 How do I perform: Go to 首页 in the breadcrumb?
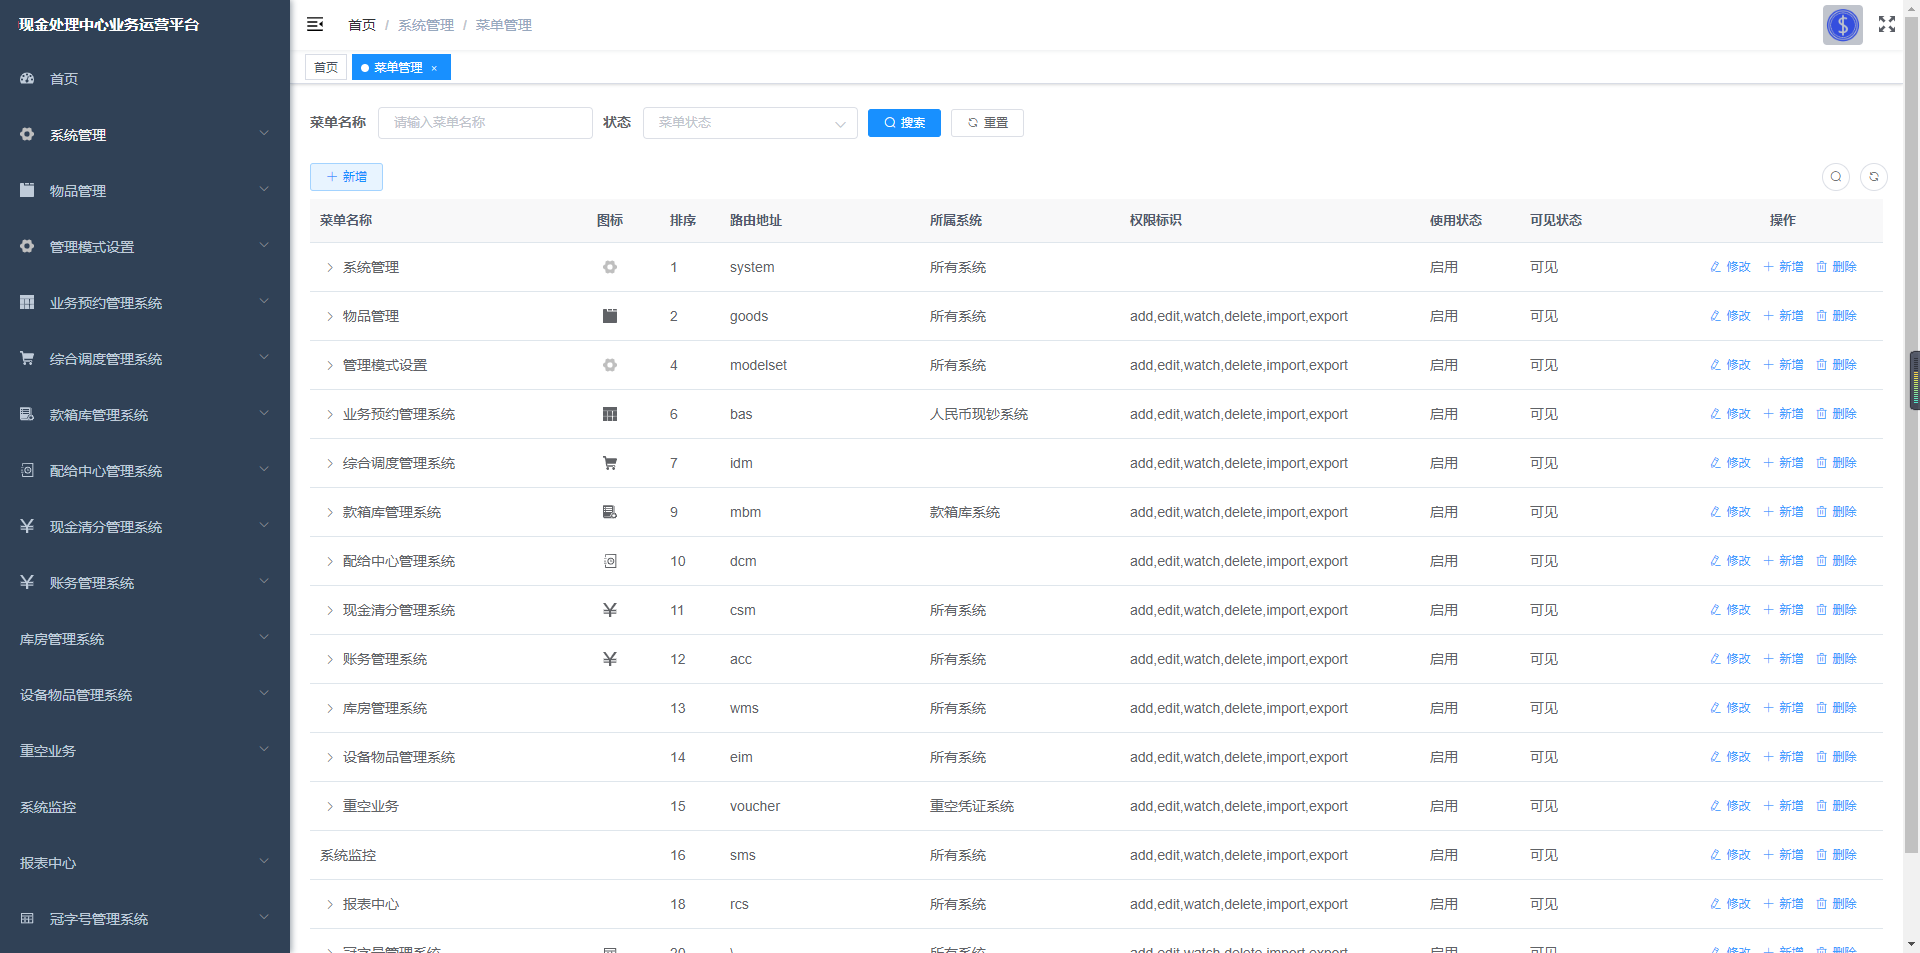click(362, 25)
